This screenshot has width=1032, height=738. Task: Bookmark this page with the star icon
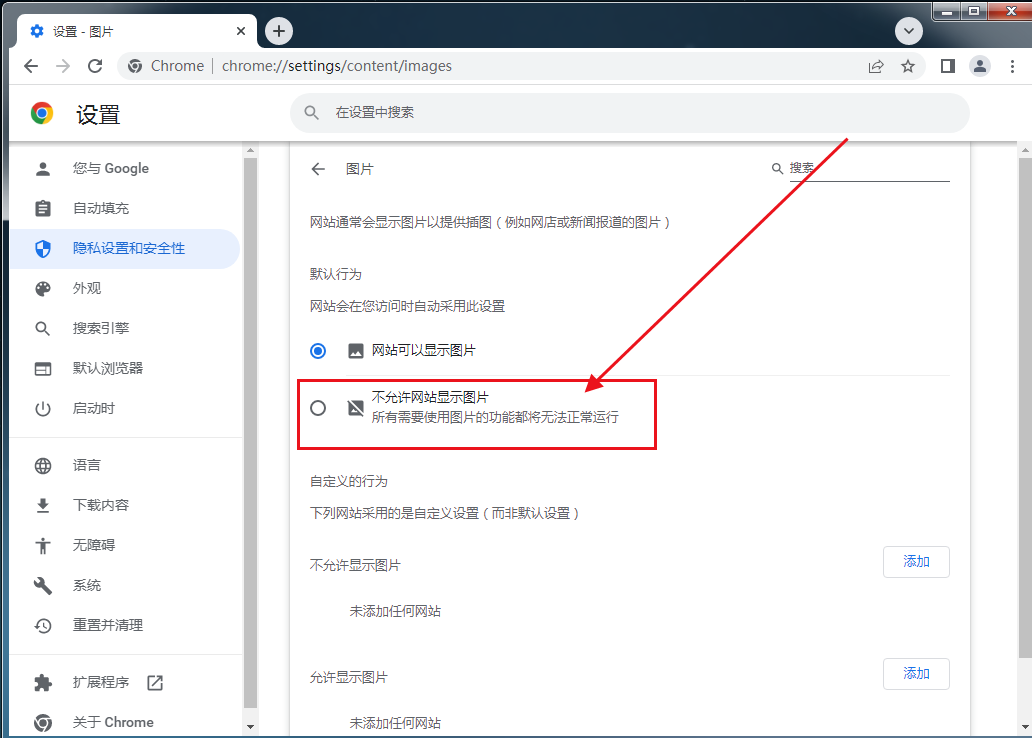click(908, 66)
